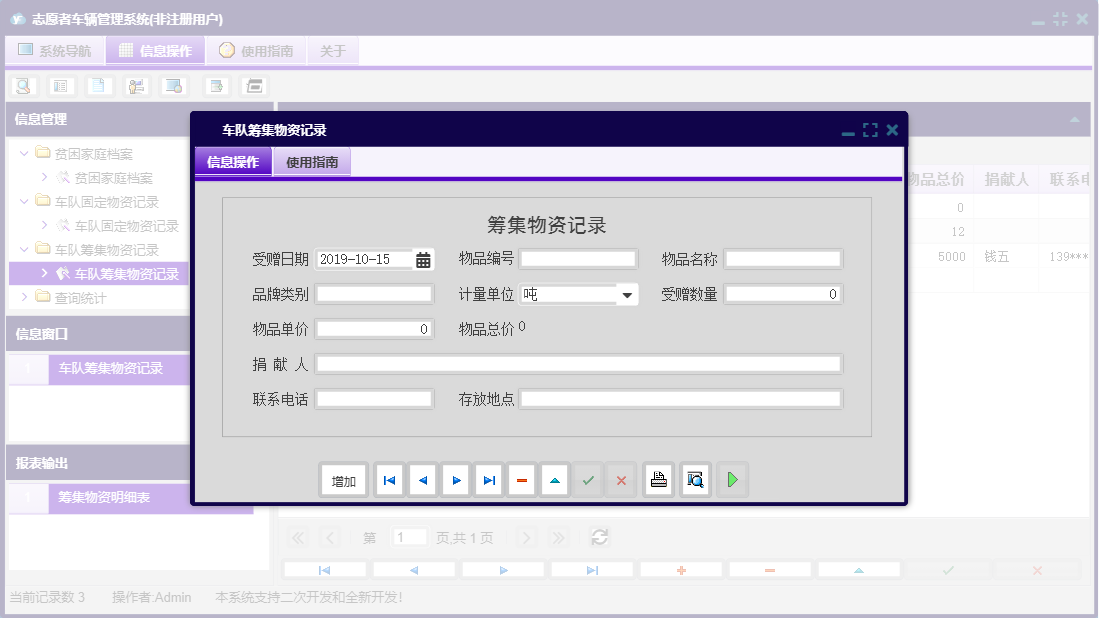Open print preview in the dialog toolbar
The image size is (1099, 618).
694,479
